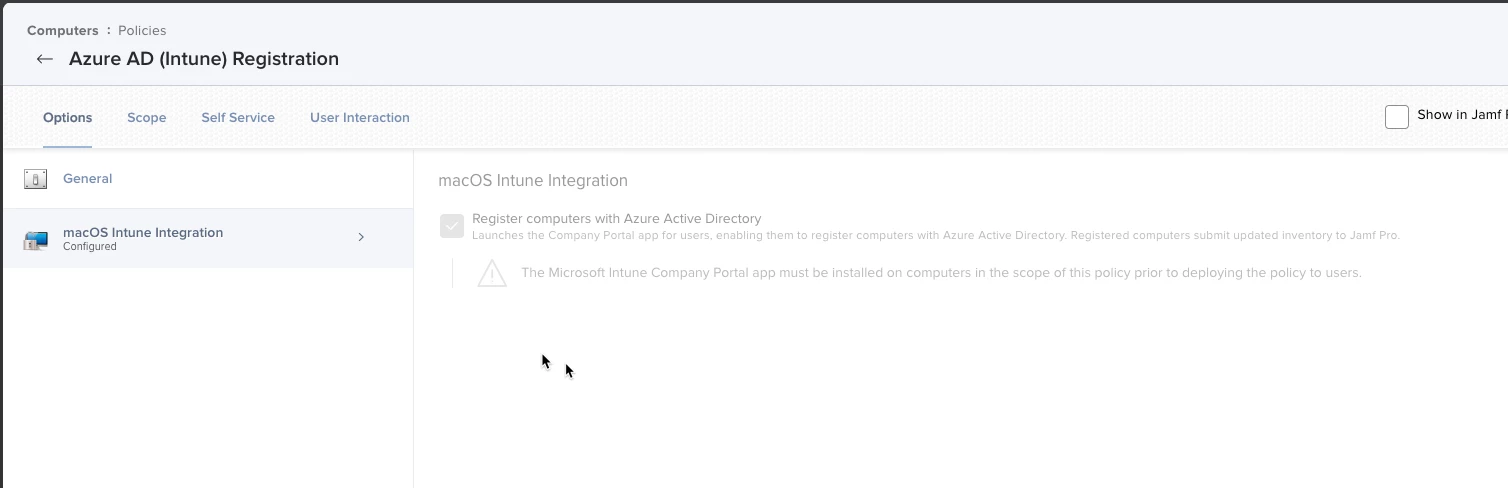Toggle Register computers with Azure Active Directory checkbox
1508x488 pixels.
[x=452, y=226]
